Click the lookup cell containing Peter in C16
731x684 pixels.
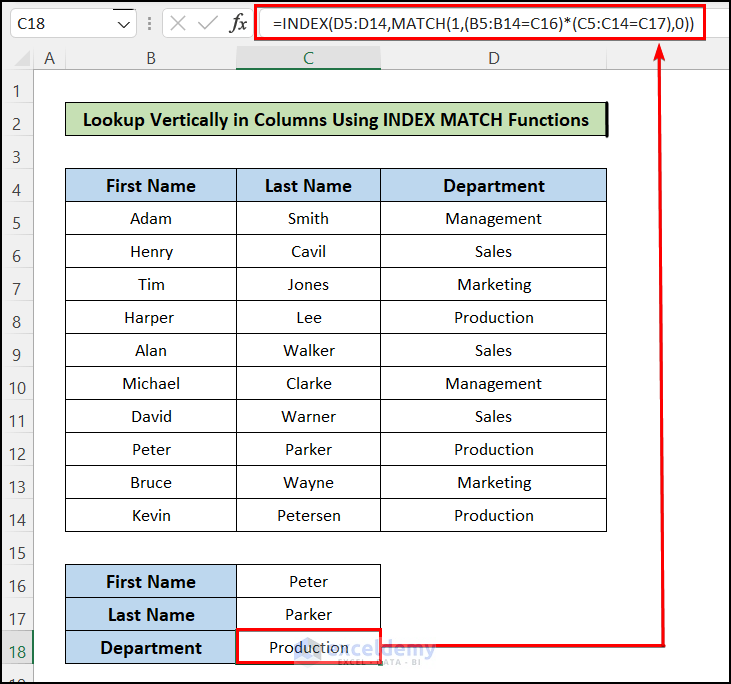click(x=308, y=581)
